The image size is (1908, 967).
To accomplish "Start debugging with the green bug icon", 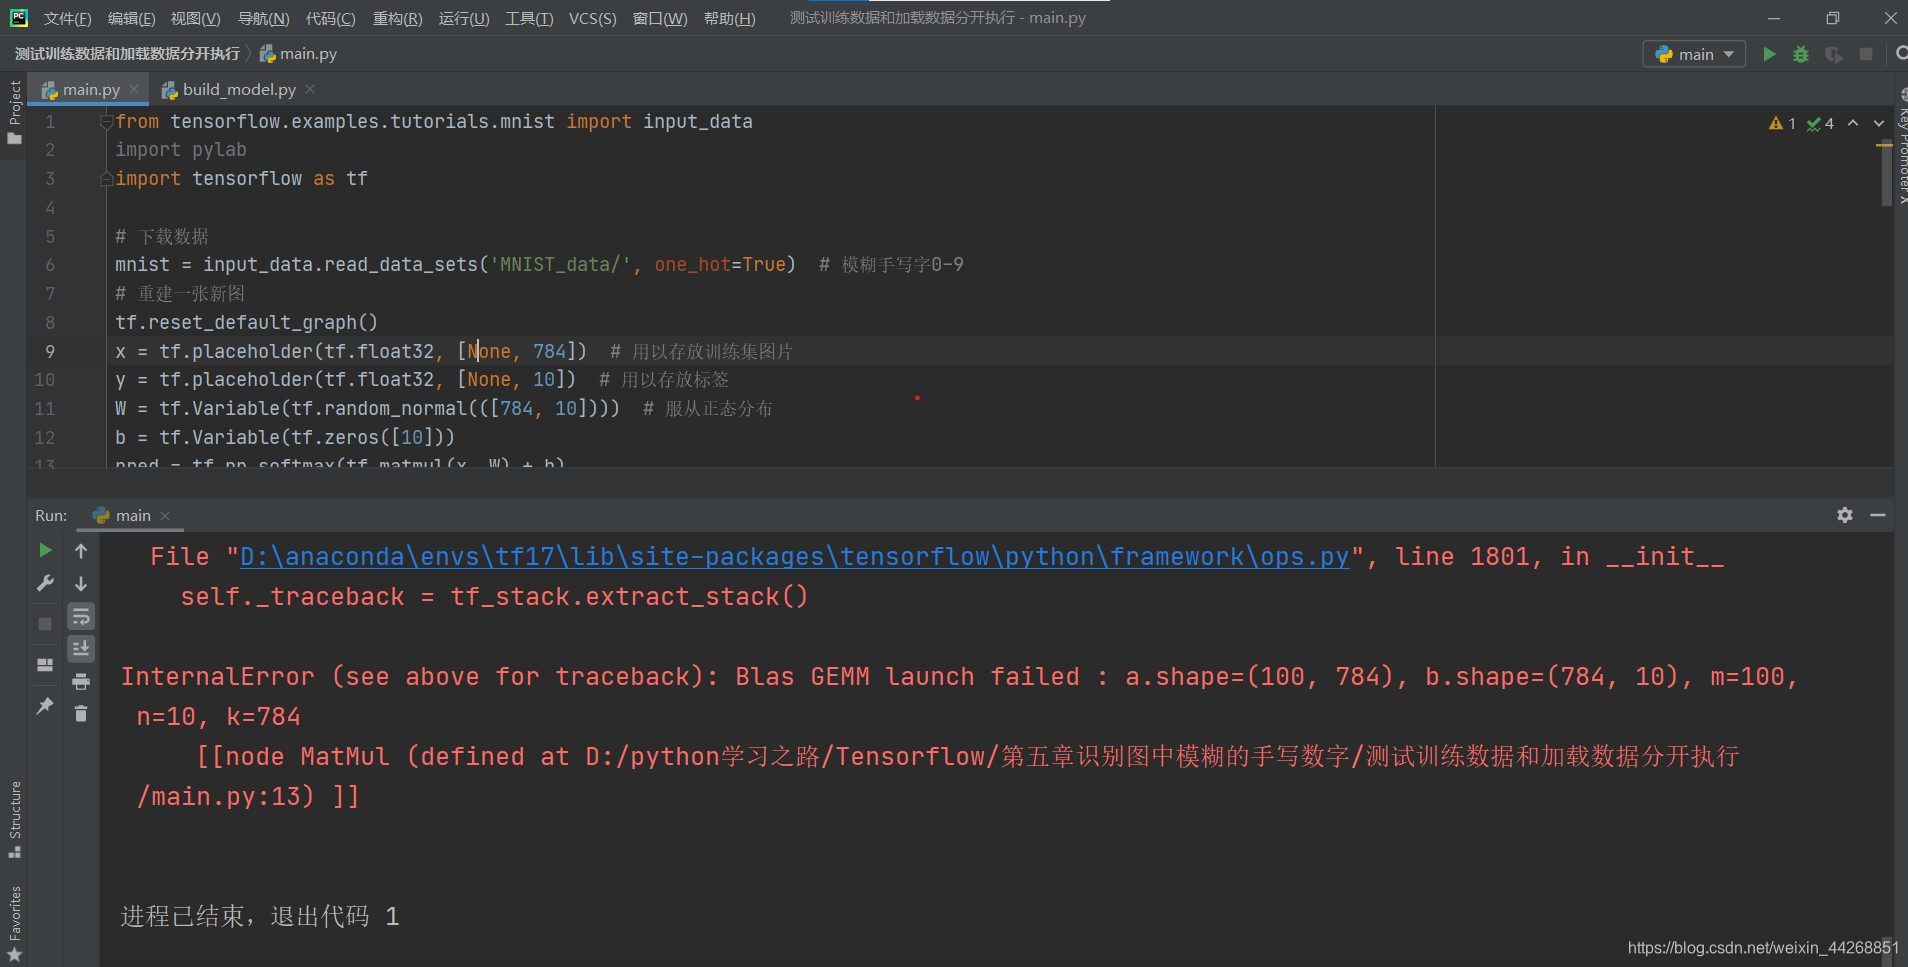I will [x=1801, y=54].
